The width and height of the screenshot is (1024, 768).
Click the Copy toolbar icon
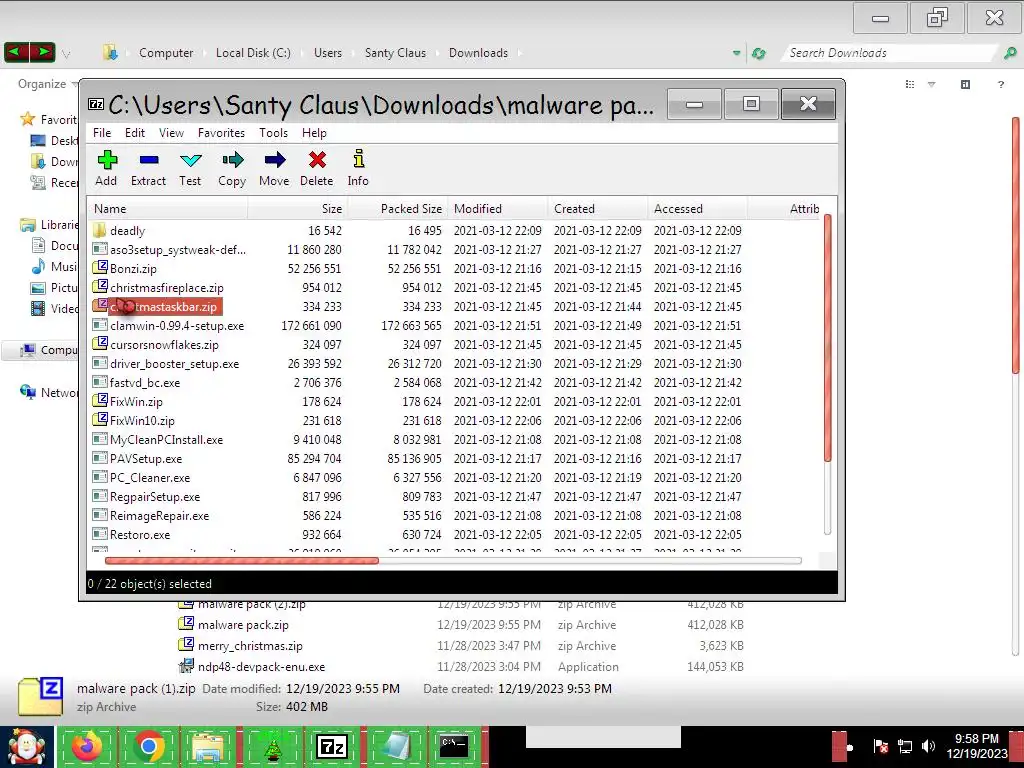[x=232, y=160]
